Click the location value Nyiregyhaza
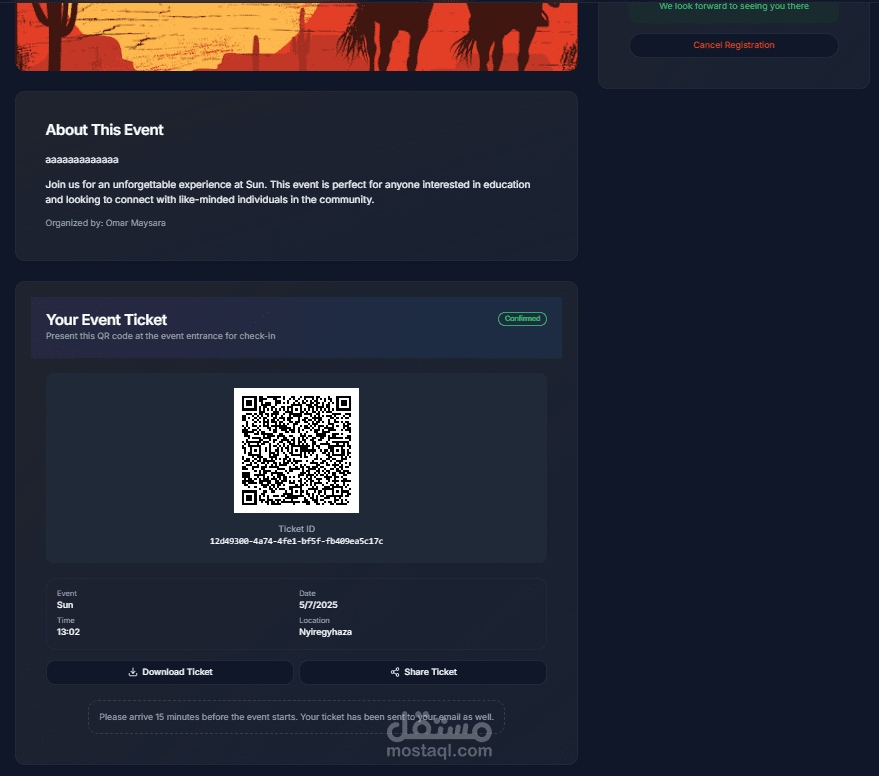The width and height of the screenshot is (879, 776). tap(326, 632)
